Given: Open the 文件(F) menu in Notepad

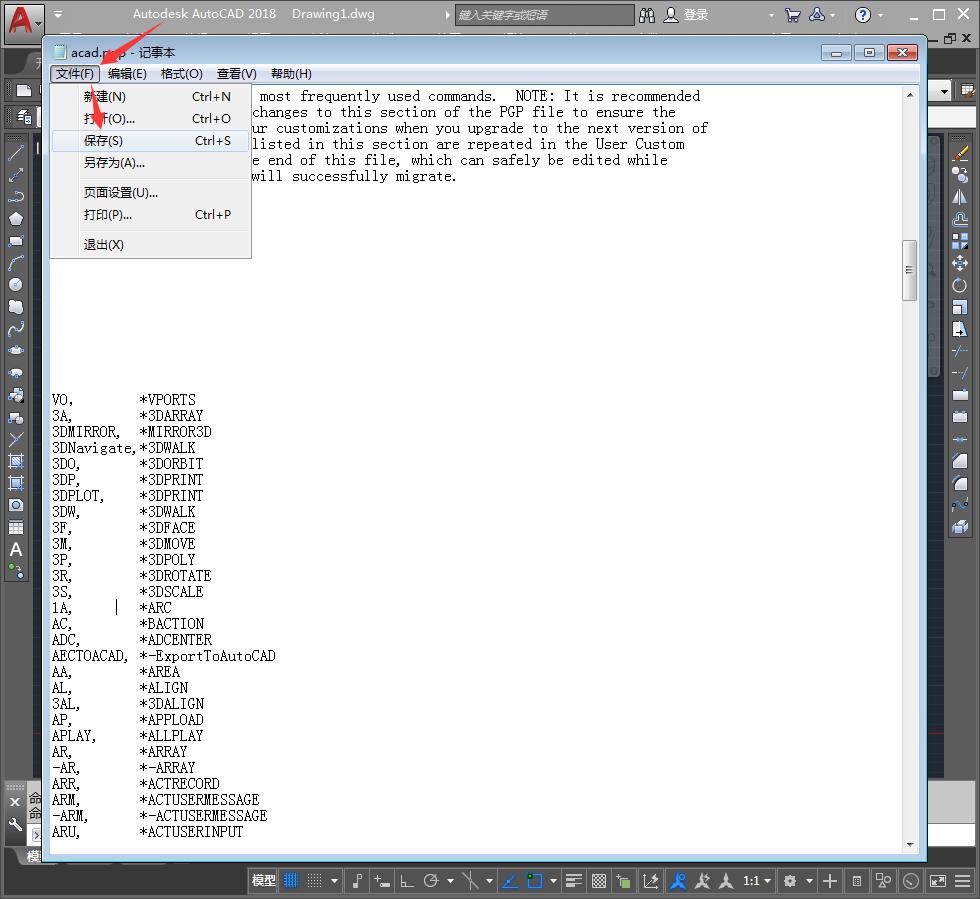Looking at the screenshot, I should point(75,74).
